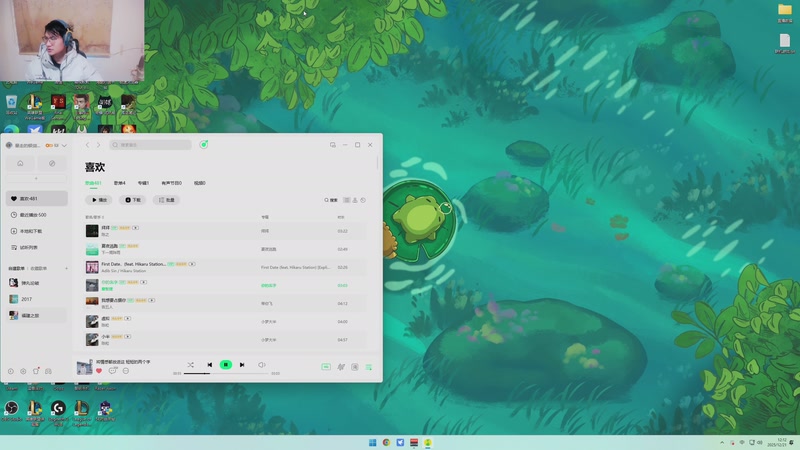Show hidden system tray icons

(722, 442)
